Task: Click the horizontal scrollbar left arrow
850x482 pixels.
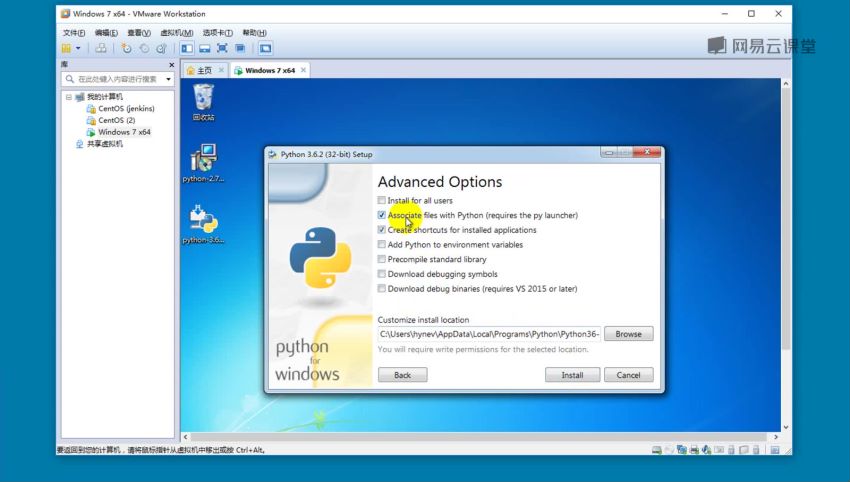Action: 185,437
